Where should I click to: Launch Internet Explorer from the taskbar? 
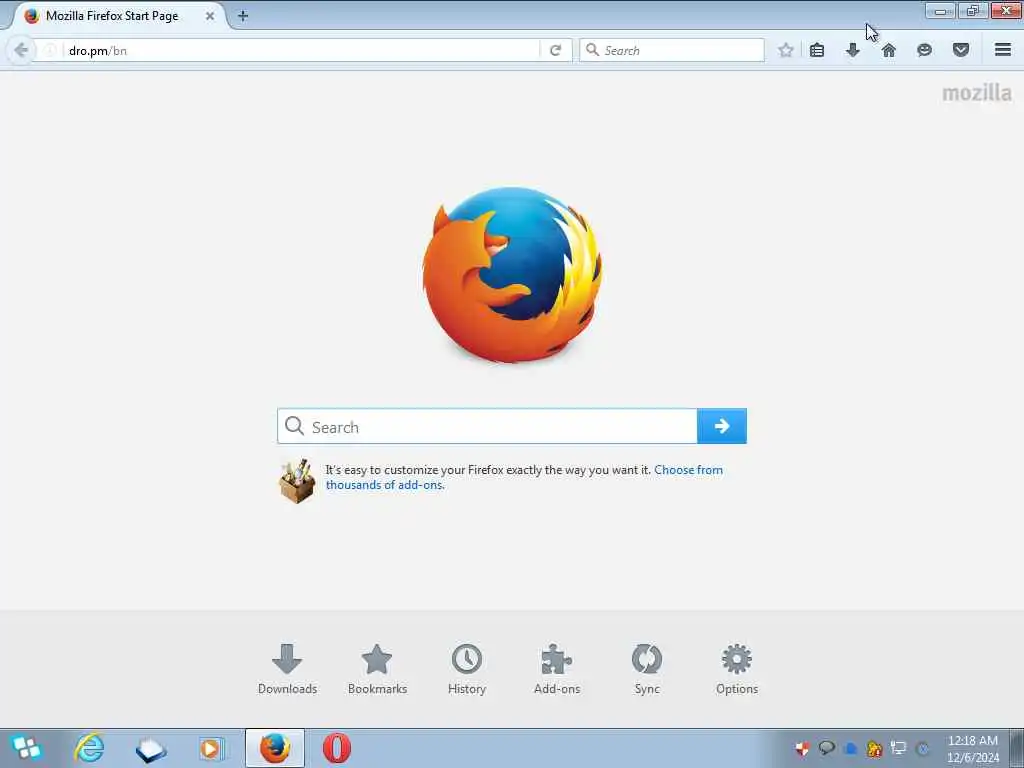89,748
